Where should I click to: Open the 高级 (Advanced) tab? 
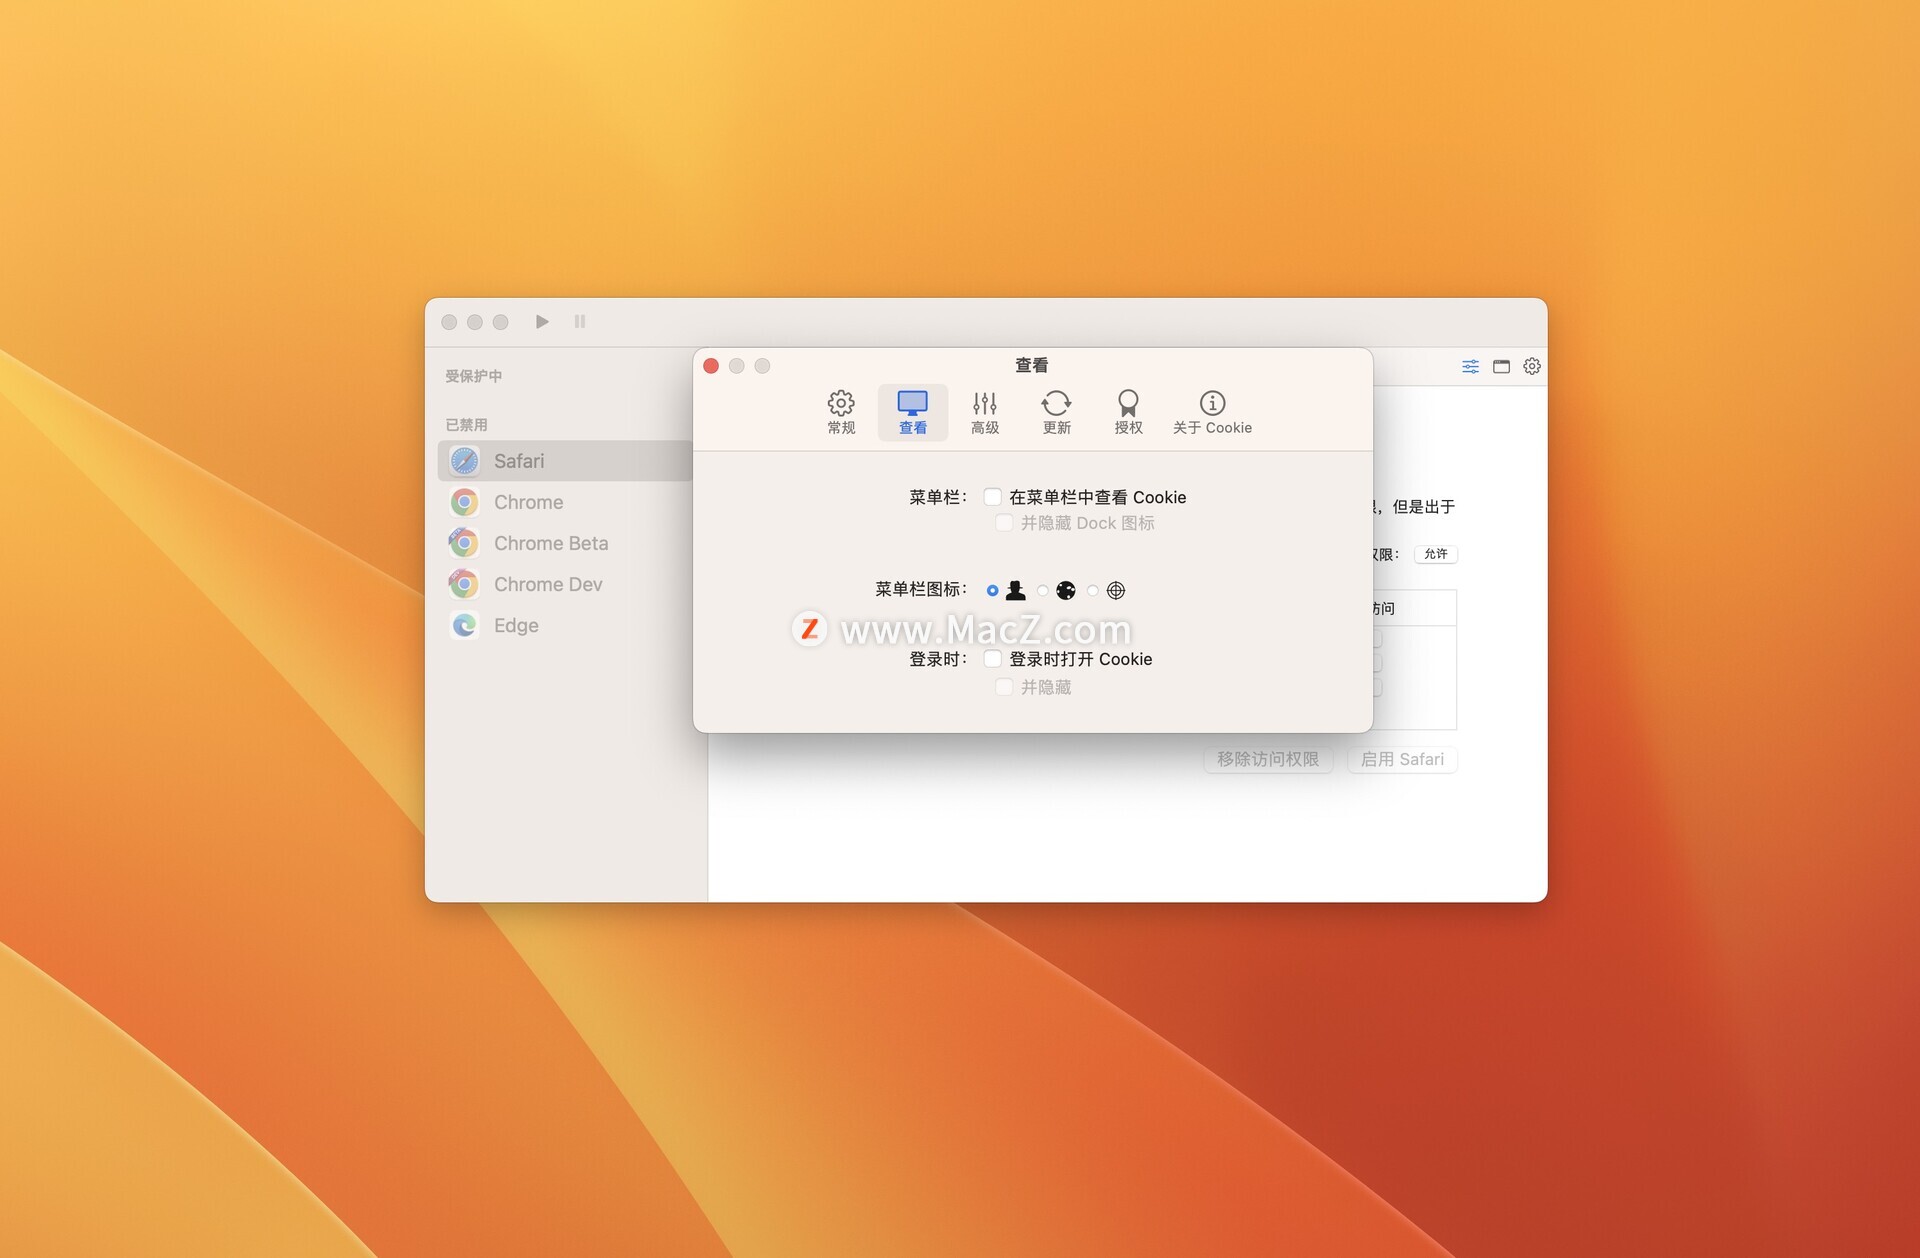985,412
